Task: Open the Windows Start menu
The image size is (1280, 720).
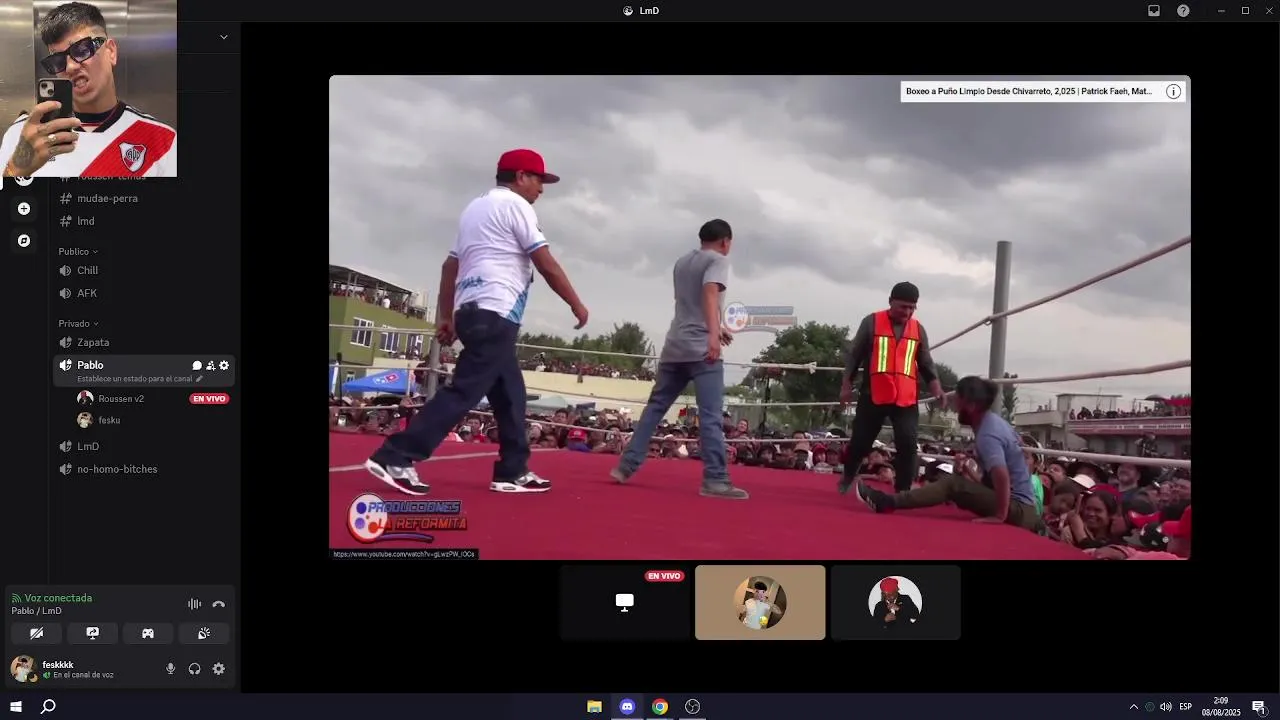Action: click(x=16, y=706)
